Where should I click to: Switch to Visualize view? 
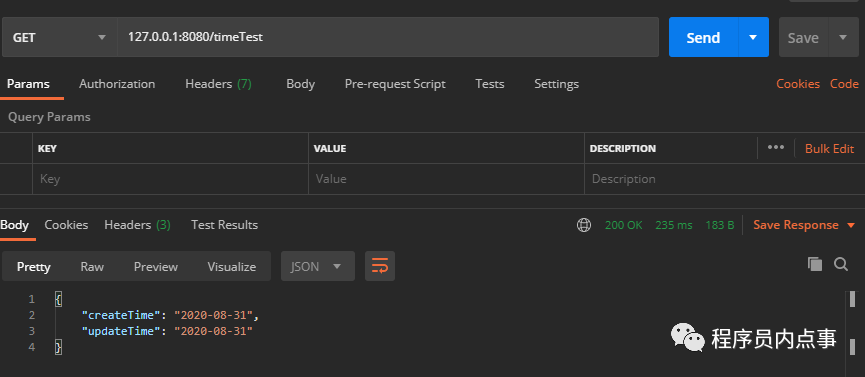click(x=232, y=267)
